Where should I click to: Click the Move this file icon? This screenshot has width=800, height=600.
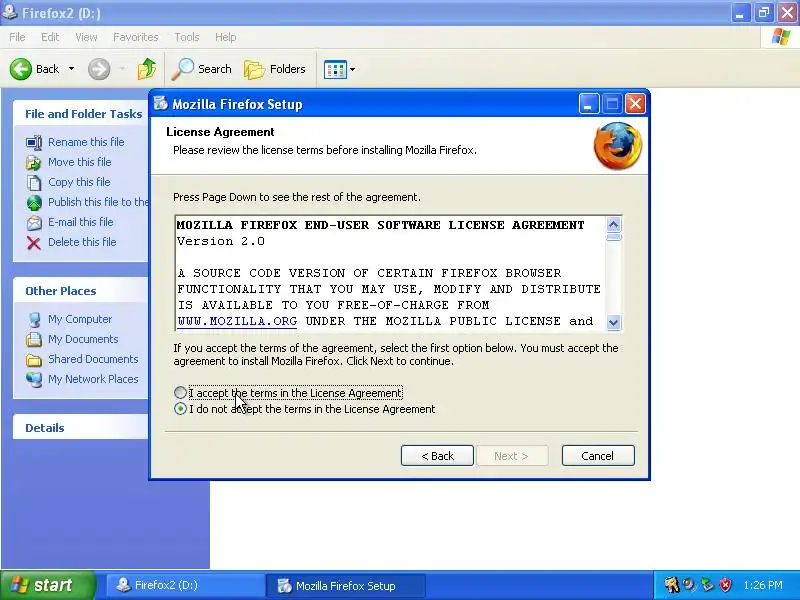pyautogui.click(x=34, y=162)
